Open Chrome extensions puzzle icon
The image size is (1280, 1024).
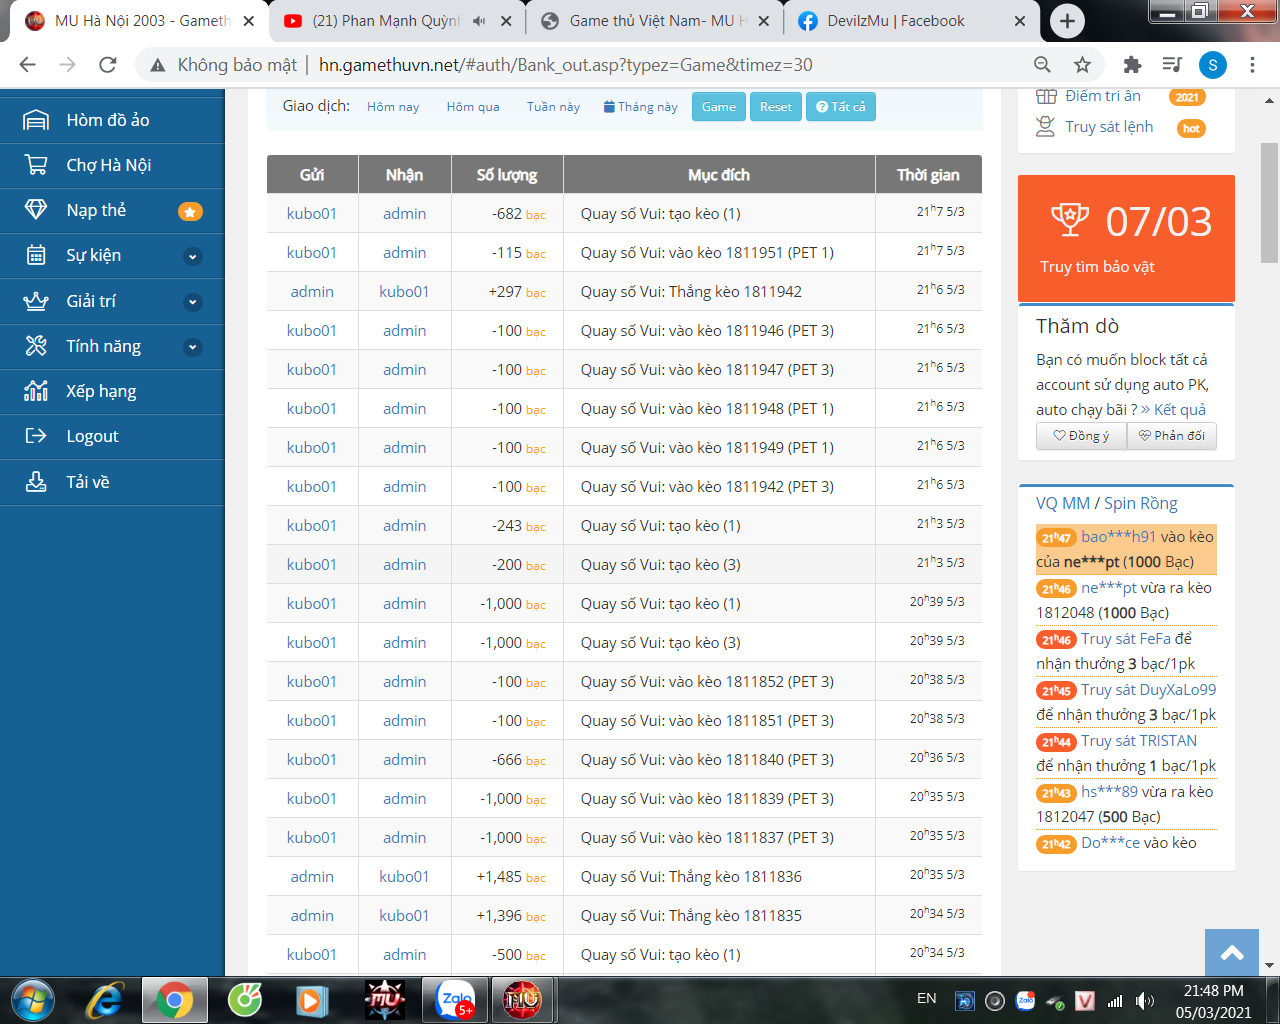point(1132,65)
